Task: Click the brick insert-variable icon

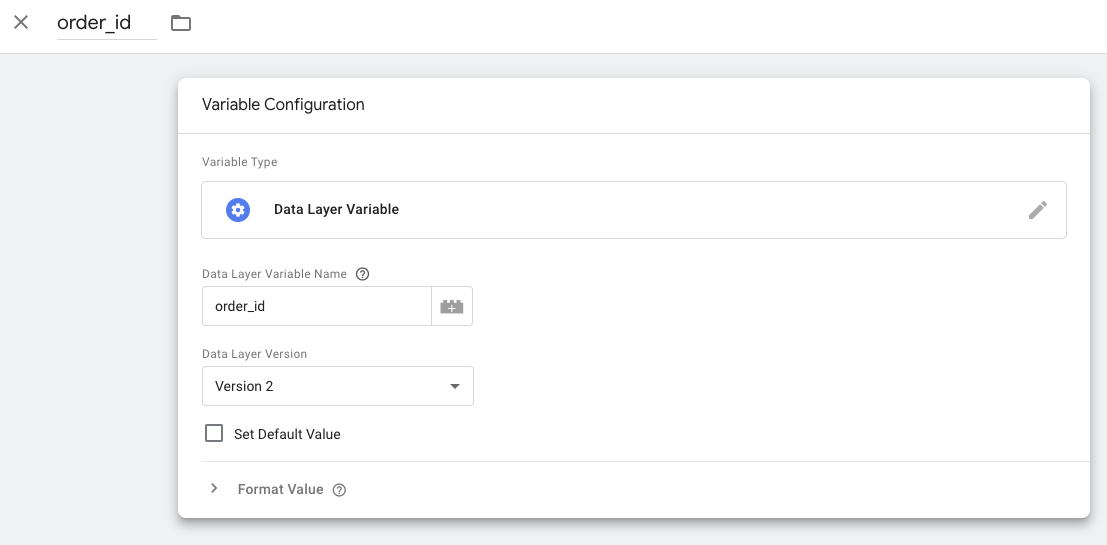Action: 452,306
